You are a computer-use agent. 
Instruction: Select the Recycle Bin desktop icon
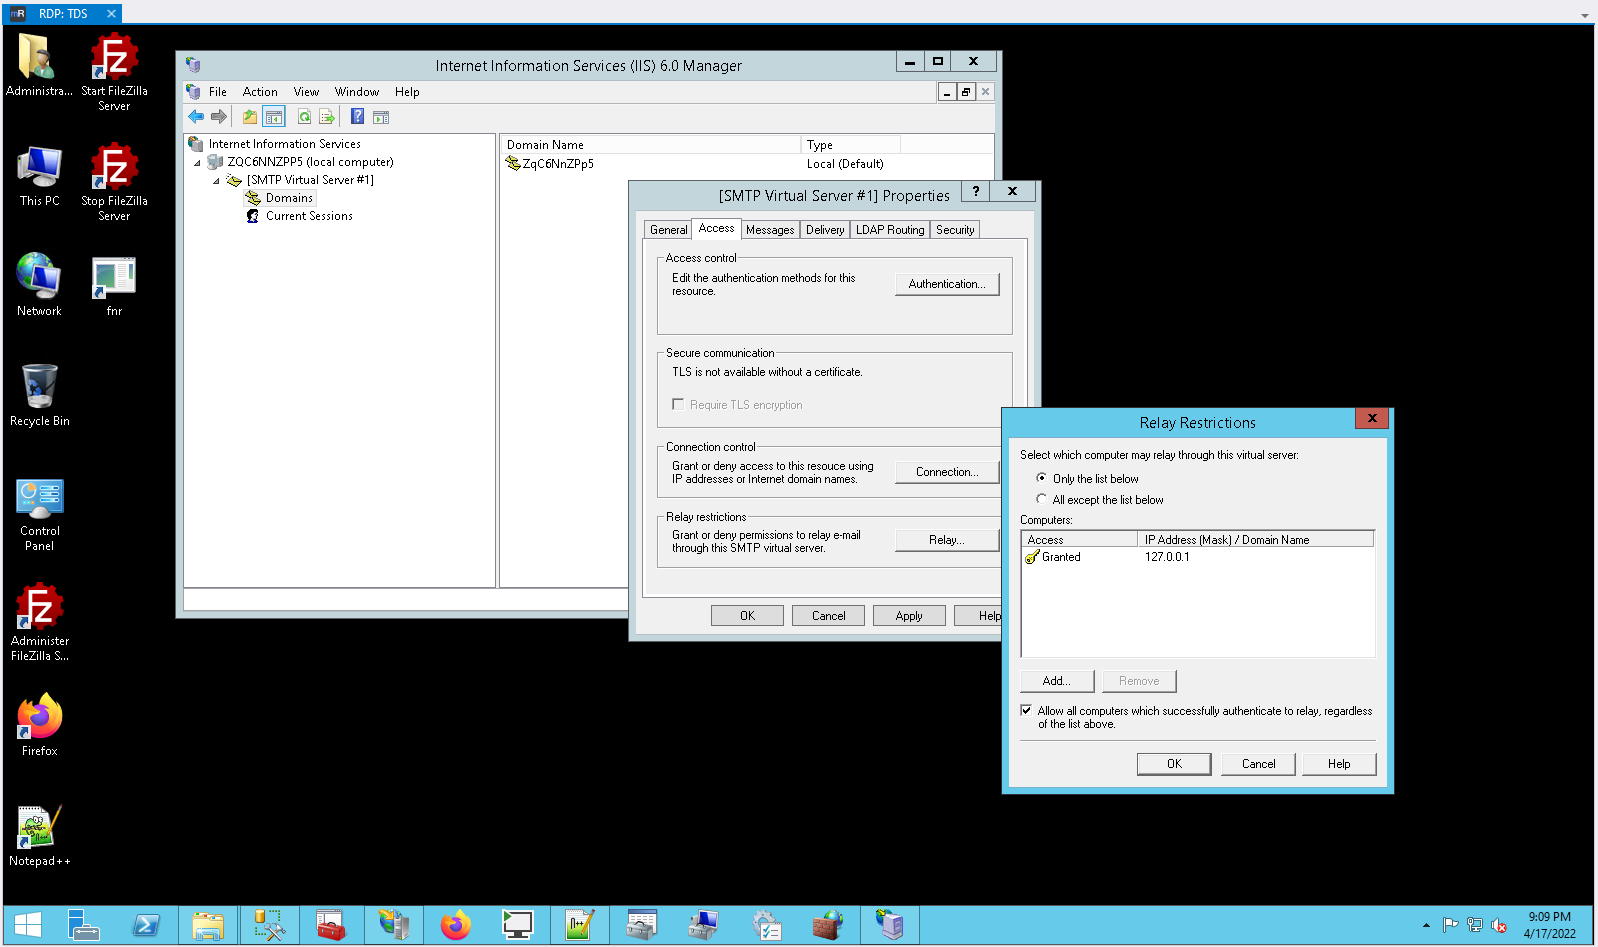[x=40, y=394]
